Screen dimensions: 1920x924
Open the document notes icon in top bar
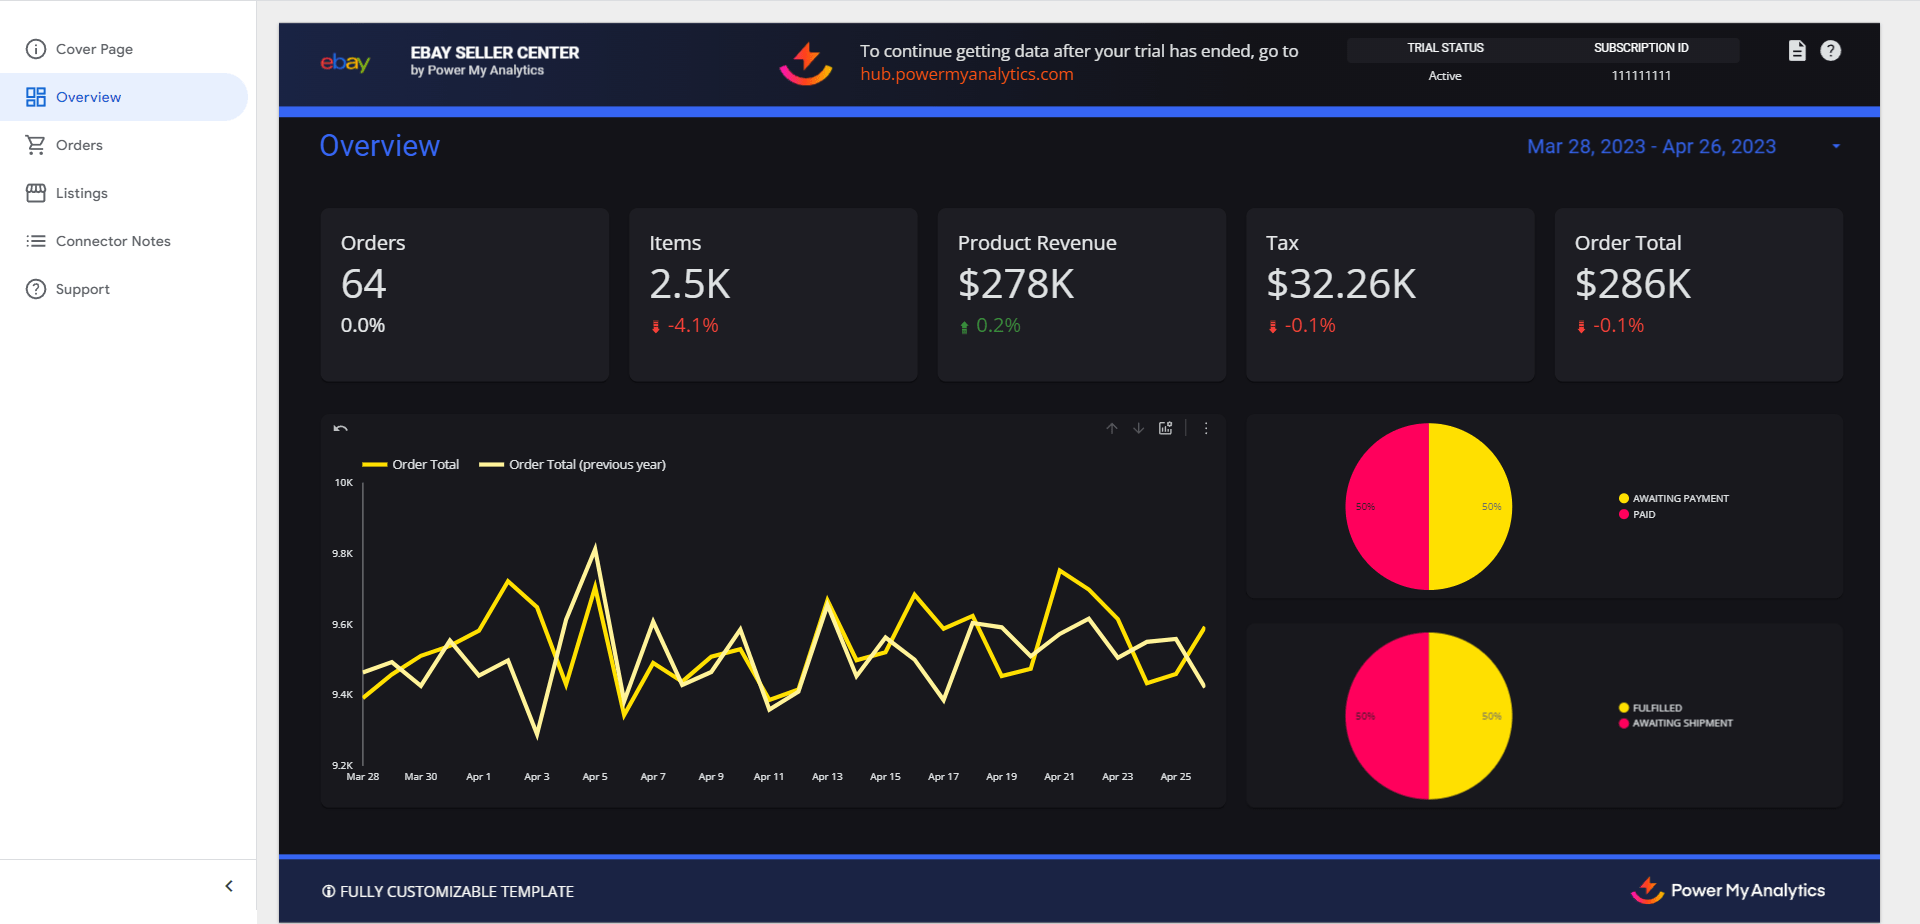(x=1796, y=50)
